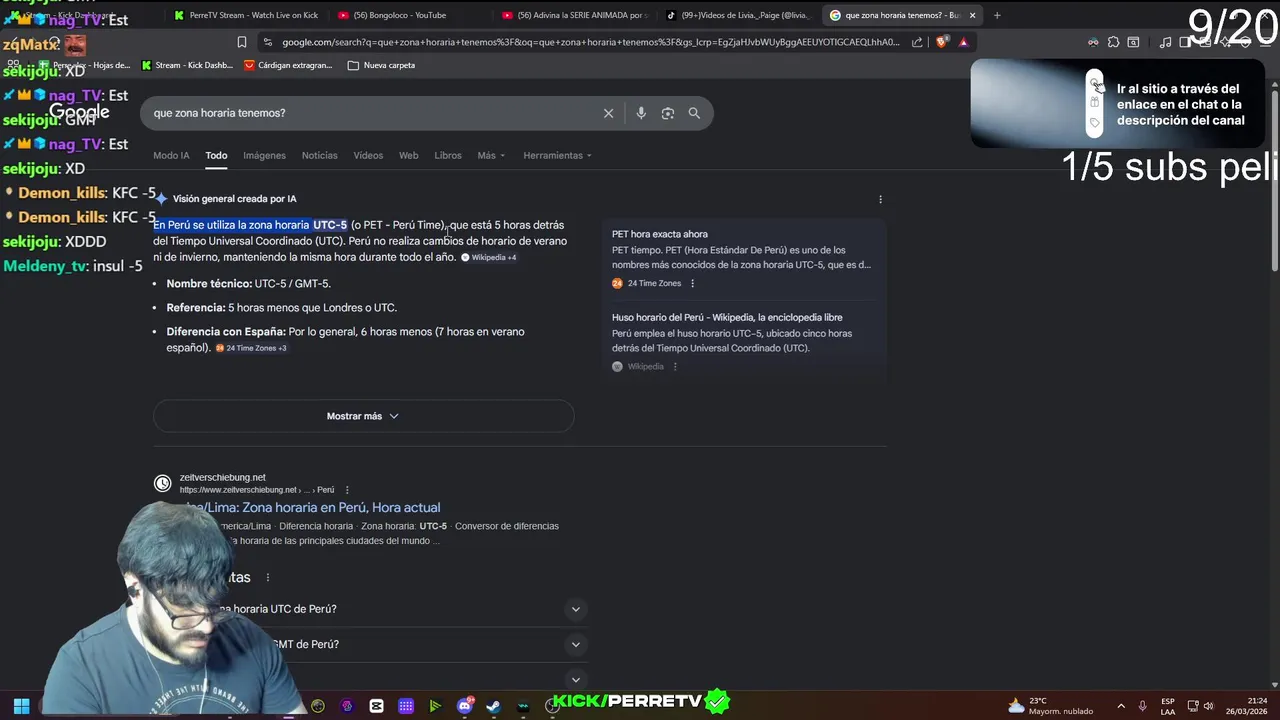Click the magnifier search submit icon
This screenshot has height=720, width=1280.
(x=694, y=113)
